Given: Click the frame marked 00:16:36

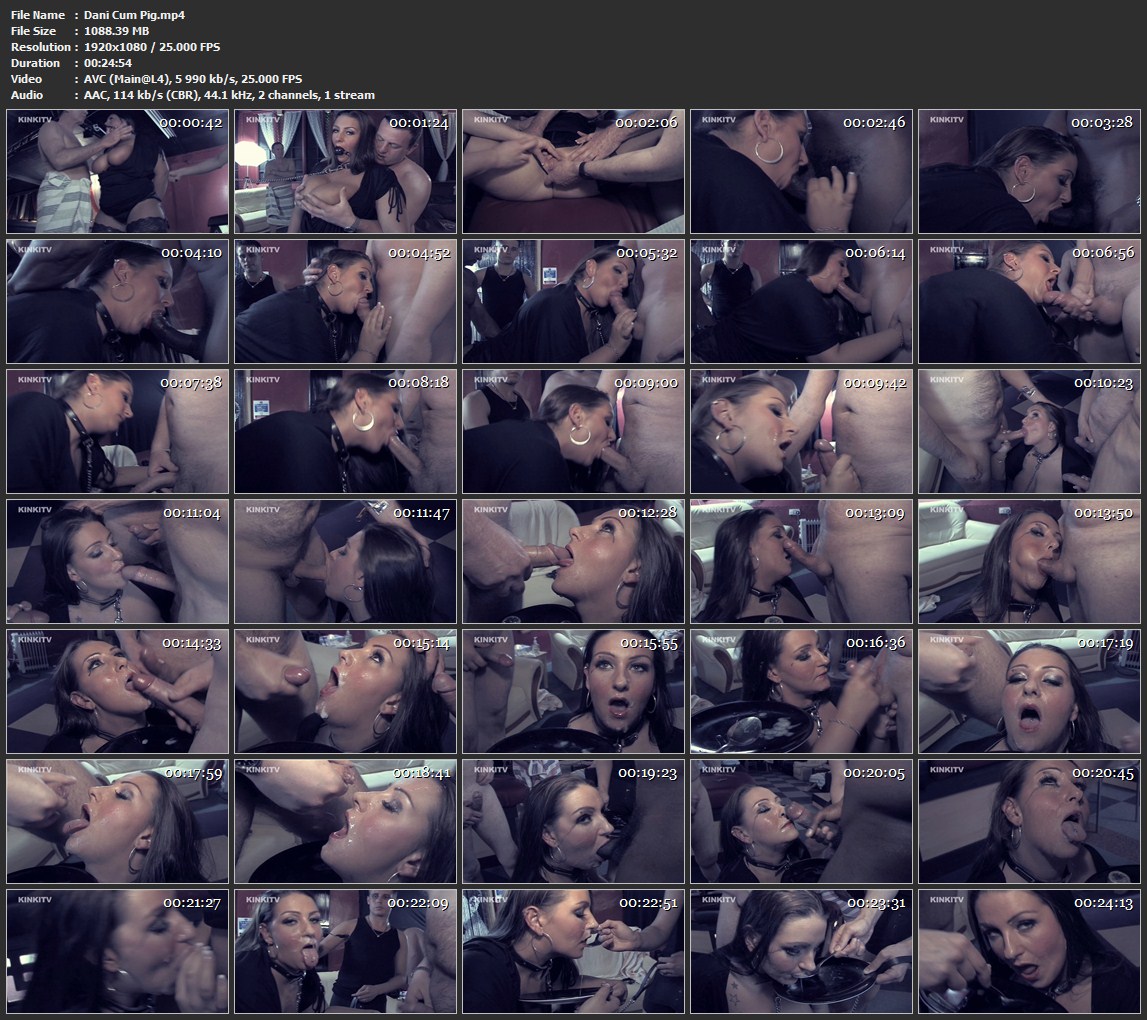Looking at the screenshot, I should click(801, 691).
